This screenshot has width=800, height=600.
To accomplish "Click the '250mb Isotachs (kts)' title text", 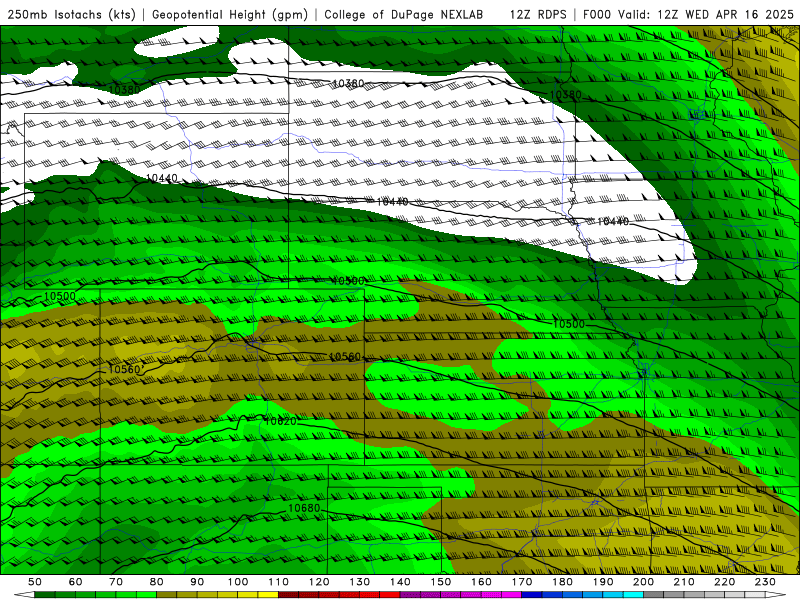I will (71, 15).
